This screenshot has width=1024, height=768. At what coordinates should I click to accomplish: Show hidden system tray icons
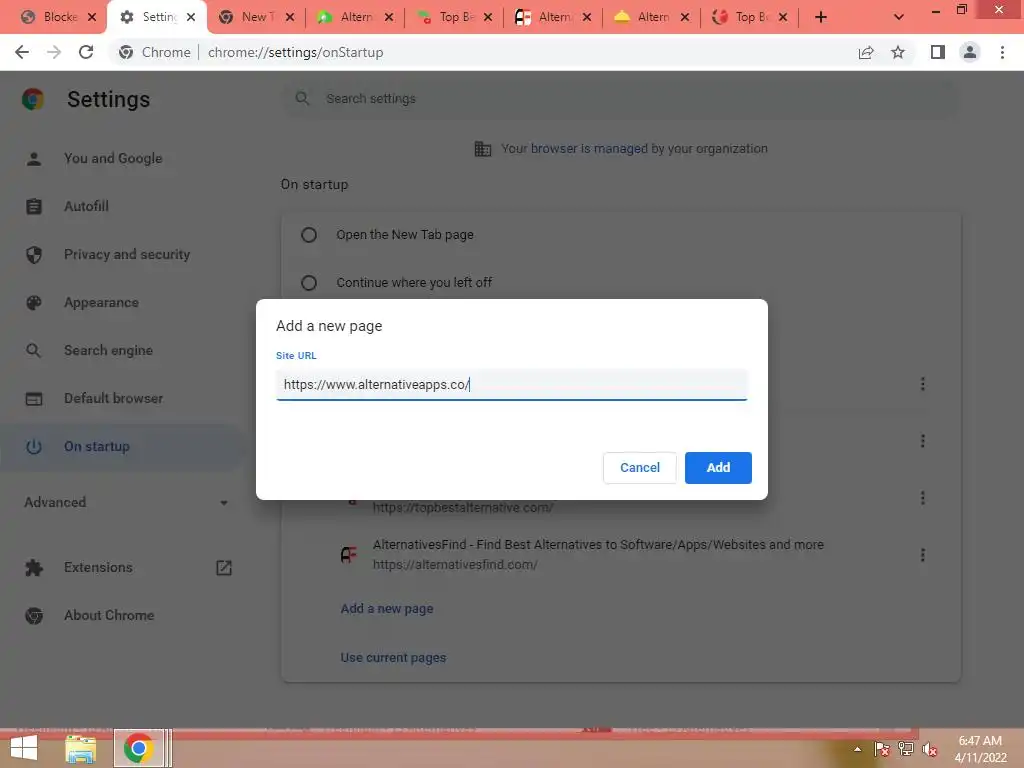(x=857, y=749)
